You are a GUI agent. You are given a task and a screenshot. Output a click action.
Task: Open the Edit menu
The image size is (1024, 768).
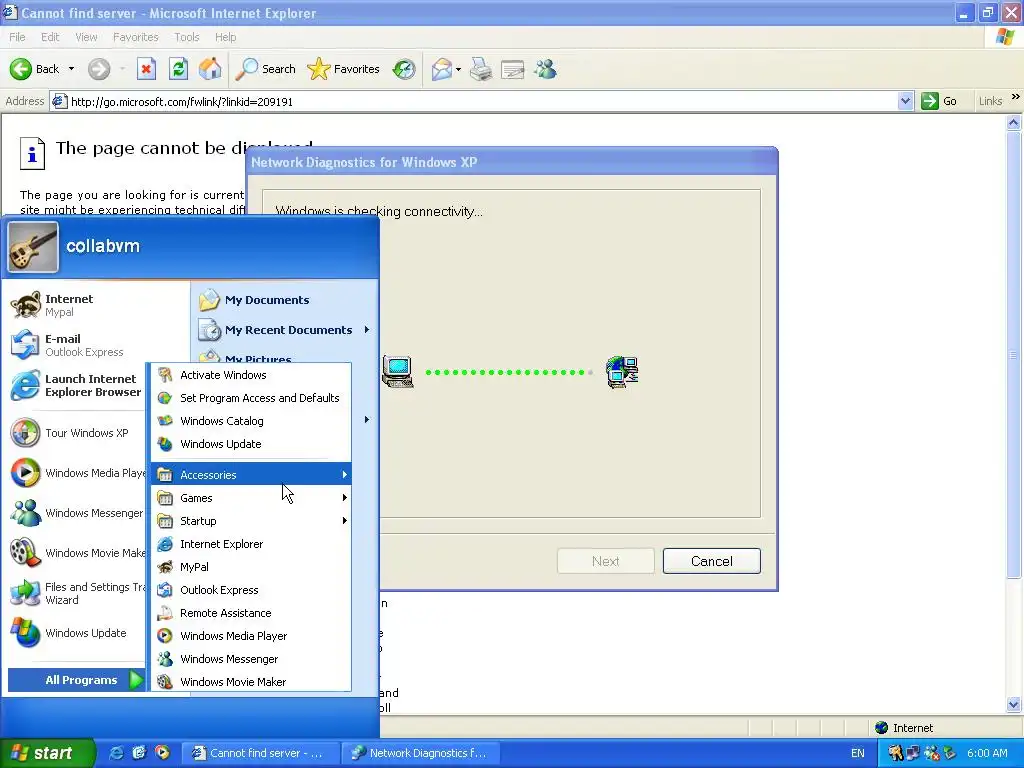point(50,37)
